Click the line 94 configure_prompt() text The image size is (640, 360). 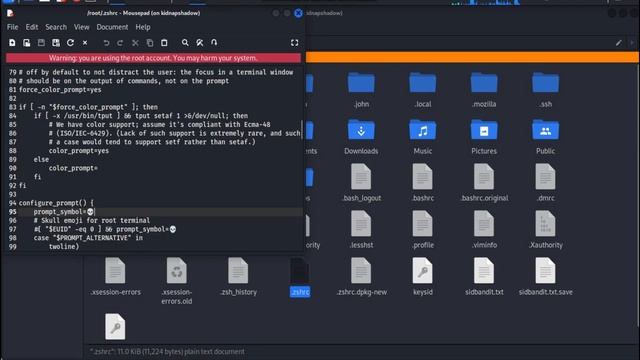[56, 203]
